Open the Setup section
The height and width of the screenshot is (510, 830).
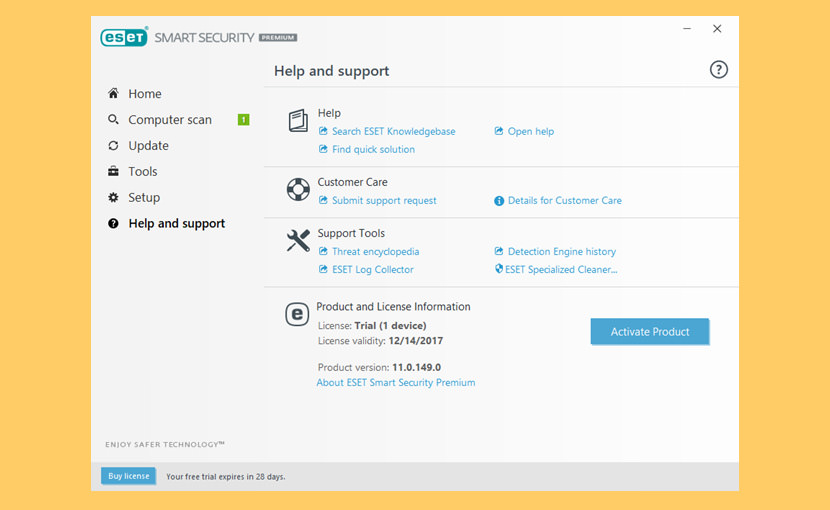pyautogui.click(x=144, y=198)
